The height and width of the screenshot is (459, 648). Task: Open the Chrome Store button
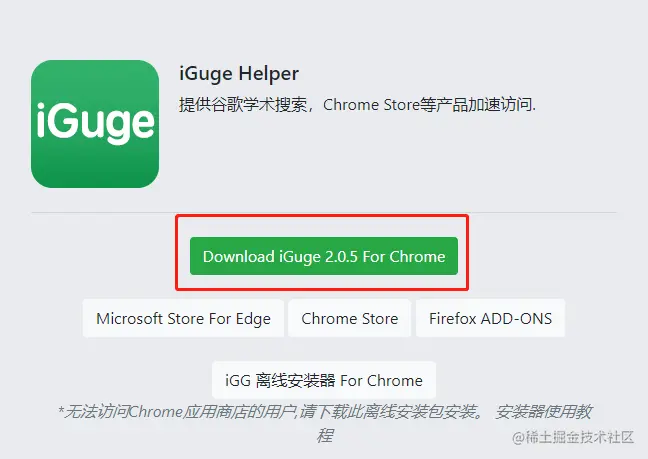click(x=349, y=319)
